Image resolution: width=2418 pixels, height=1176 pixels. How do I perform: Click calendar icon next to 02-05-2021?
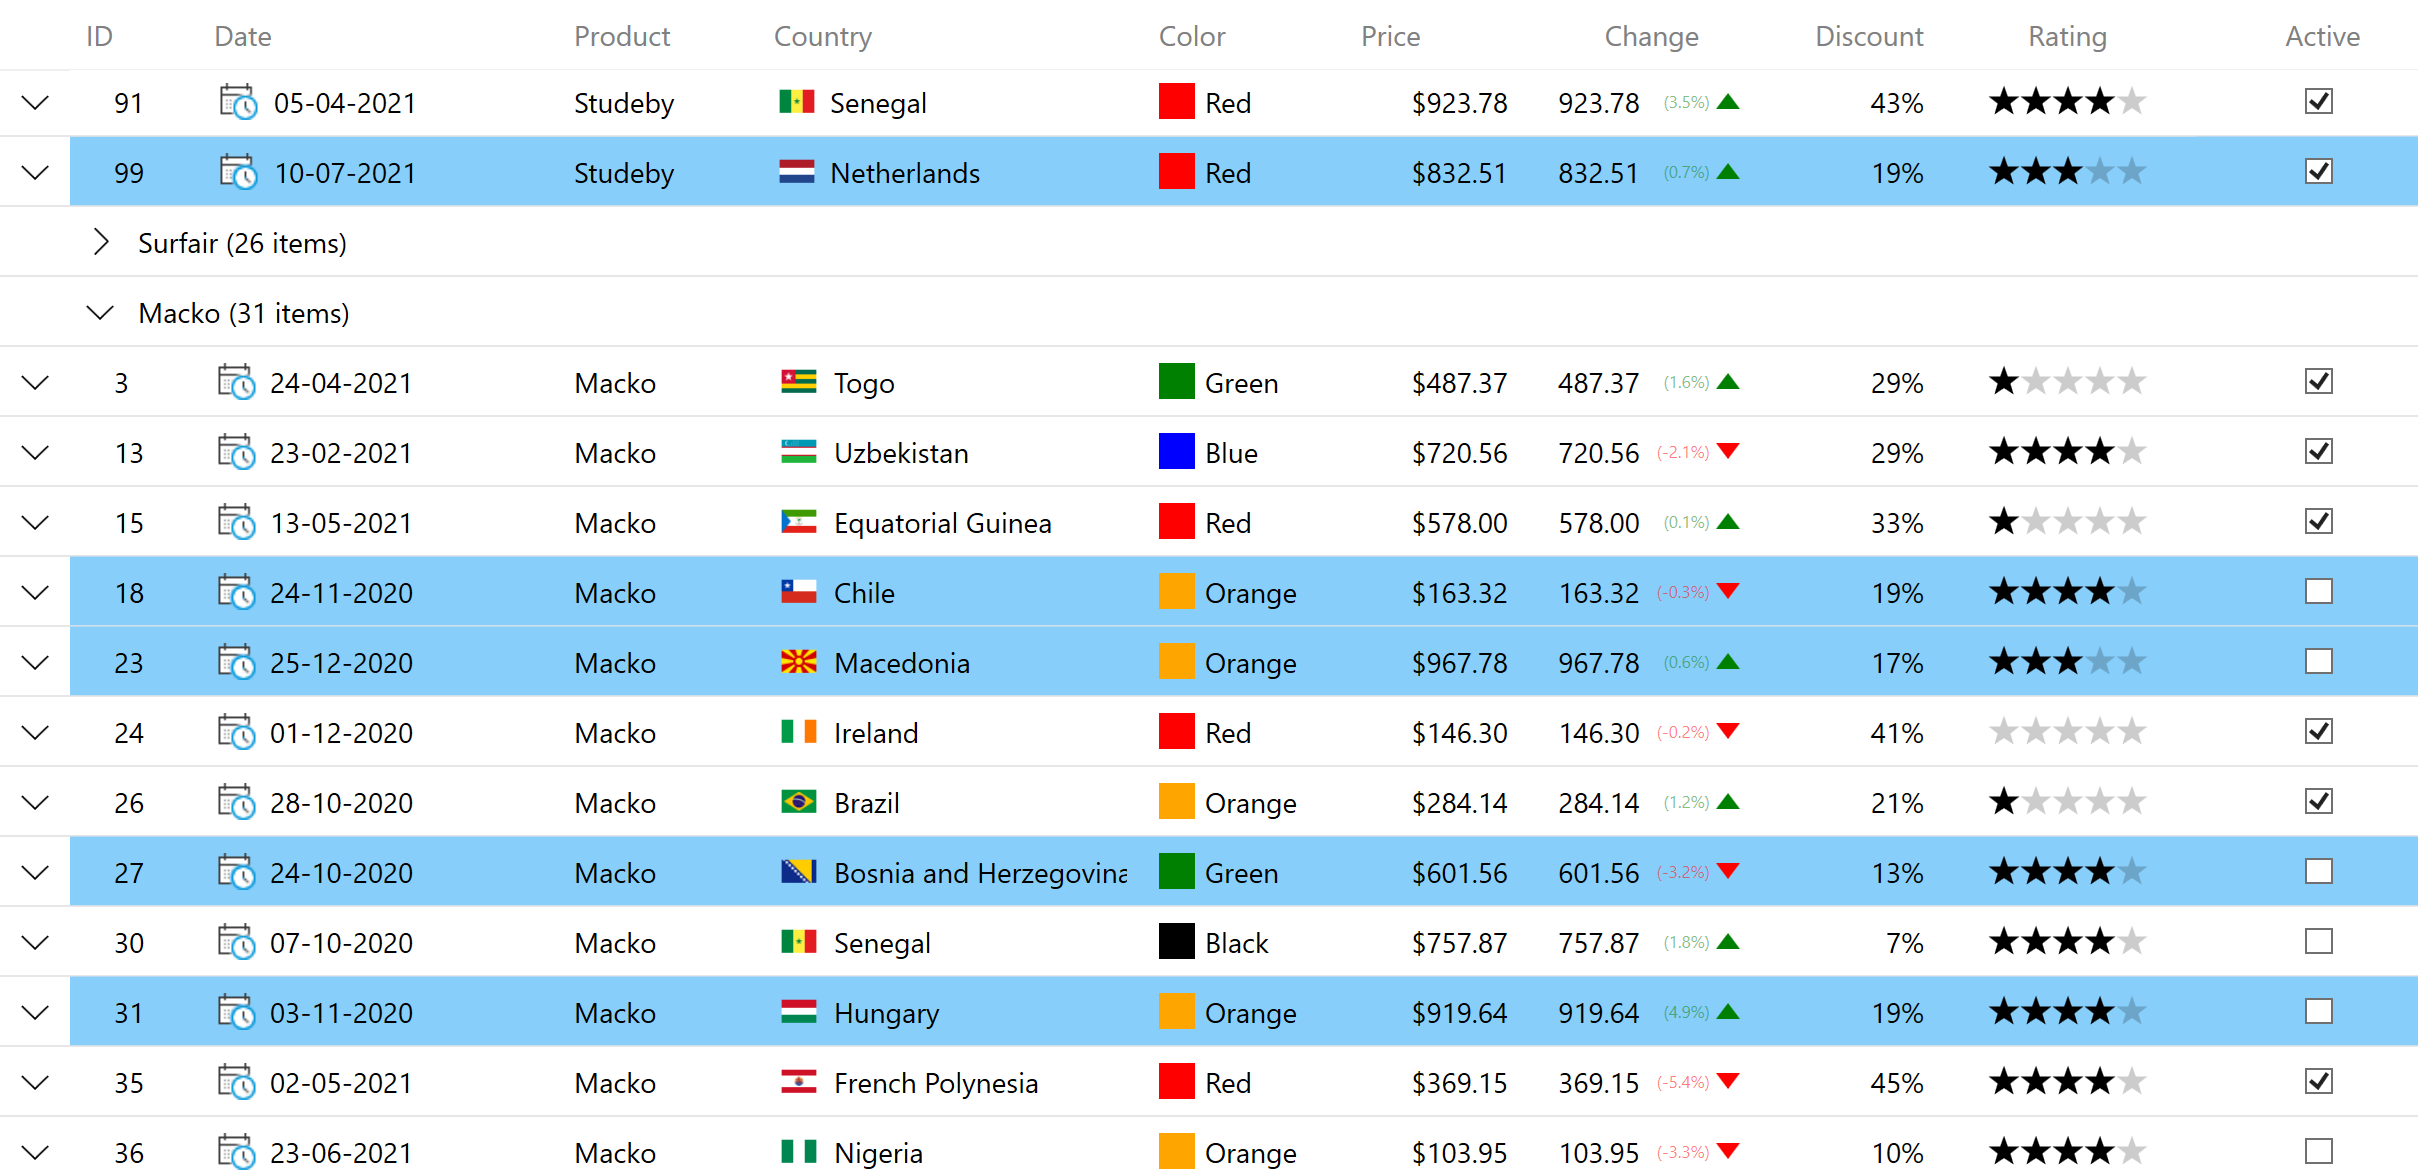coord(236,1082)
